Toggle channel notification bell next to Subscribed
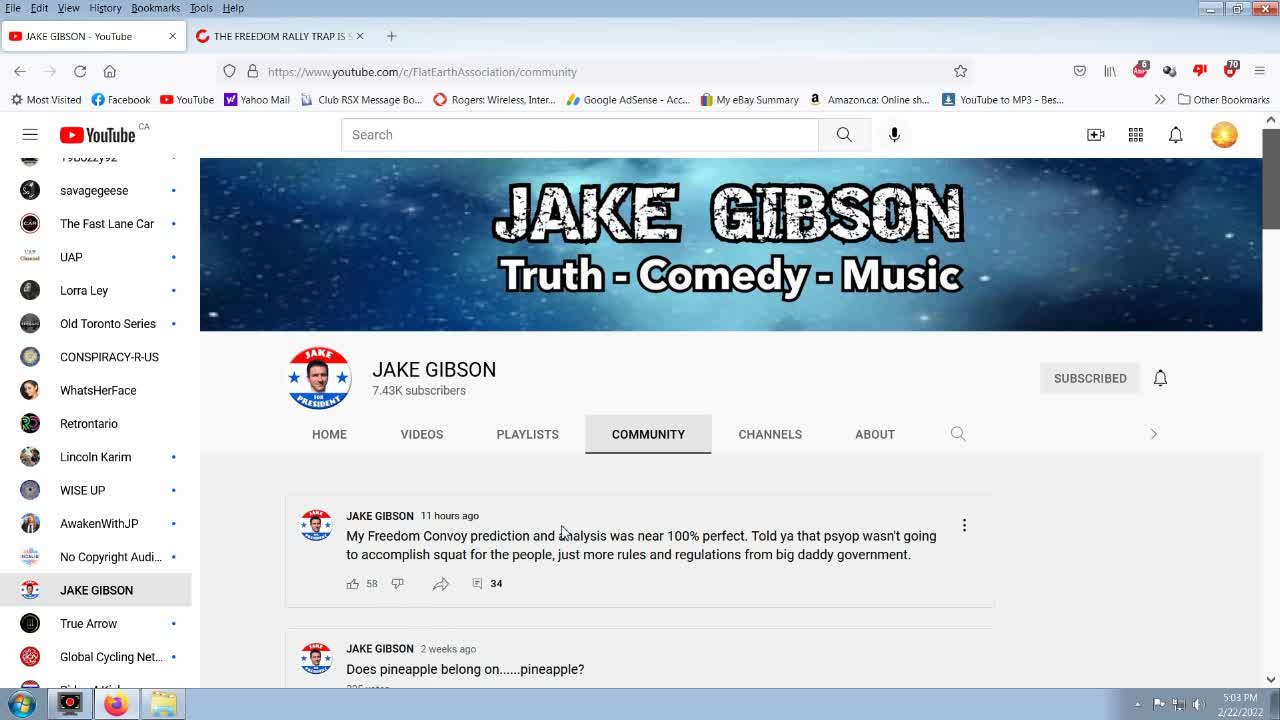The width and height of the screenshot is (1280, 720). click(1160, 378)
